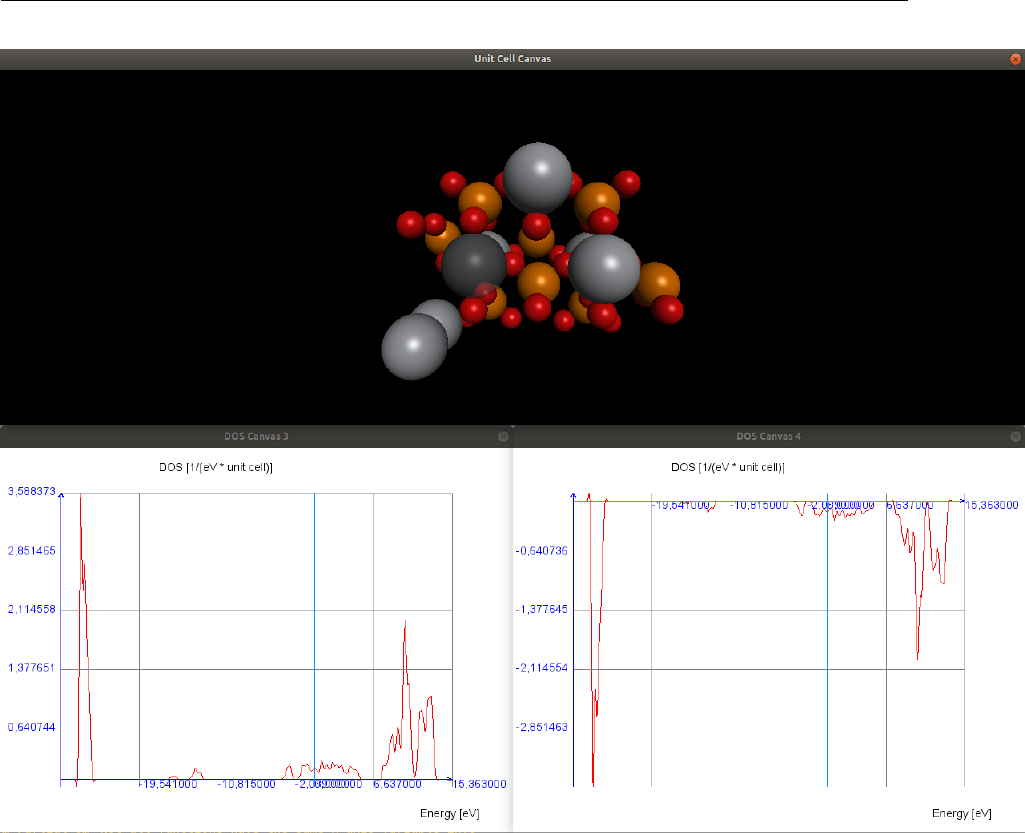The width and height of the screenshot is (1025, 833).
Task: Click the large gray atom on the right
Action: (x=604, y=268)
